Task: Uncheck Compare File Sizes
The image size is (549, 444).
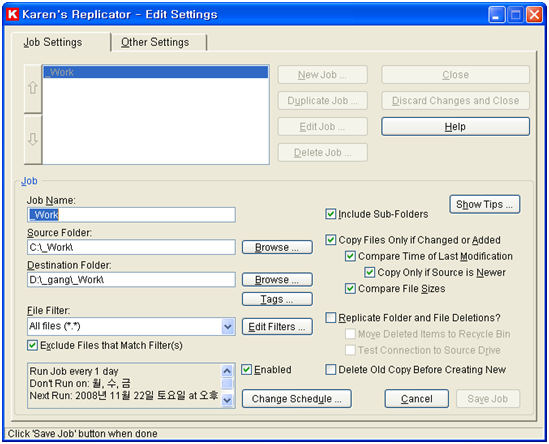Action: [350, 289]
